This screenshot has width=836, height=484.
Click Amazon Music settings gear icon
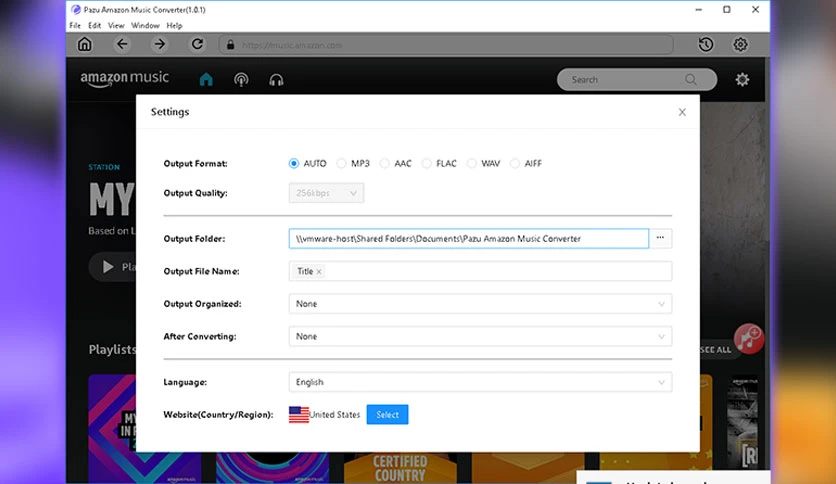tap(742, 79)
